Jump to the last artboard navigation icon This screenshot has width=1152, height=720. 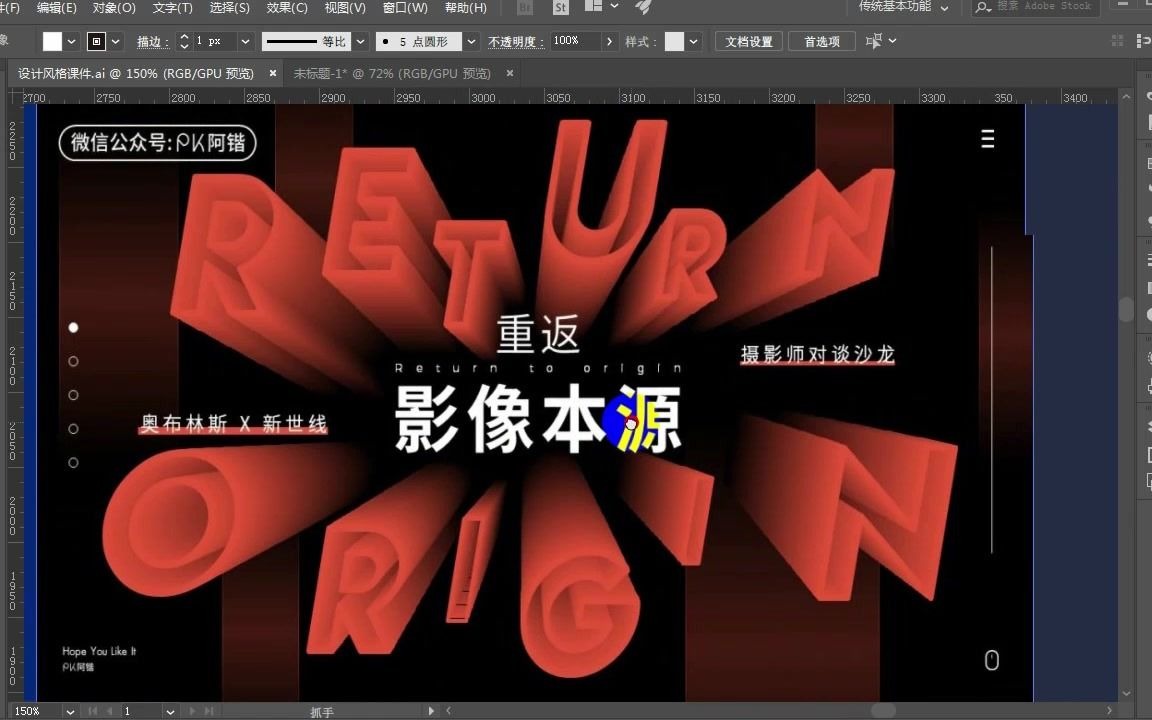click(x=209, y=712)
